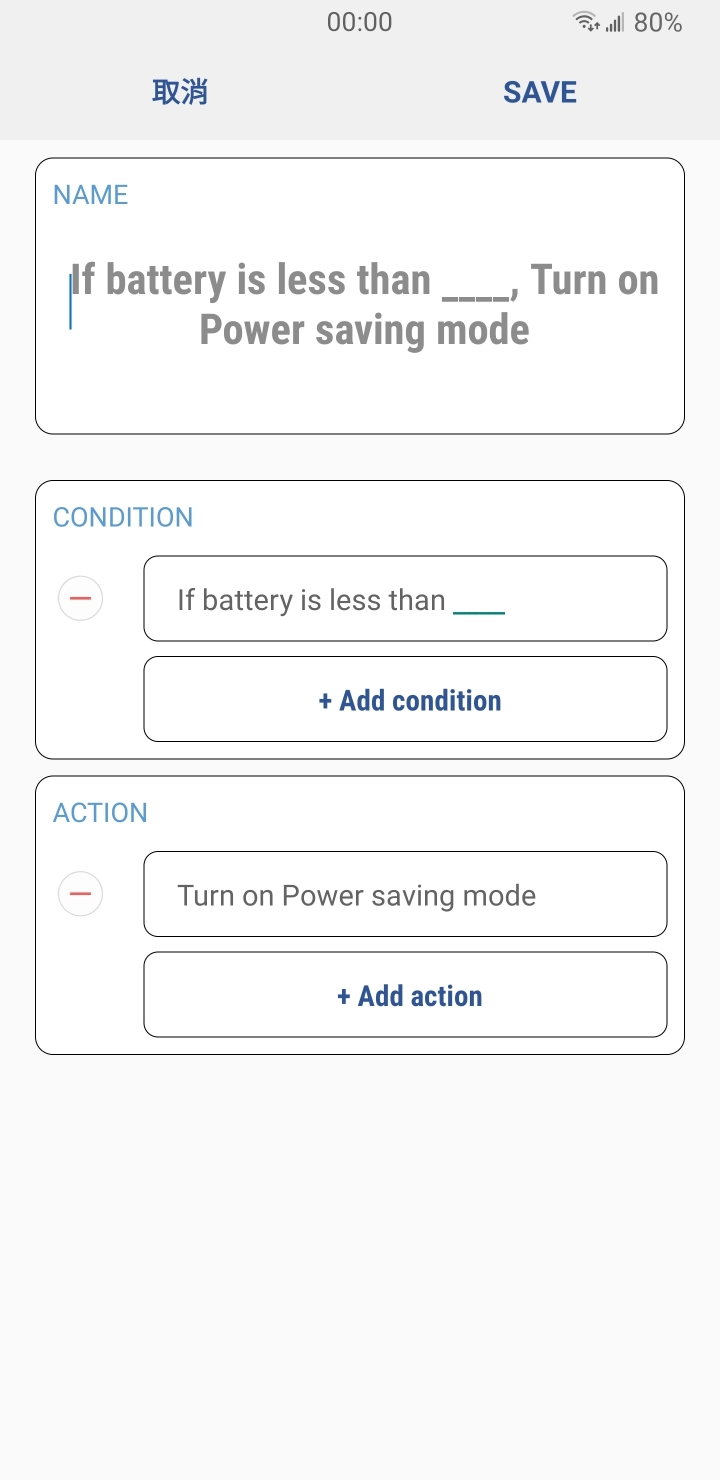Add a new condition

click(x=405, y=699)
